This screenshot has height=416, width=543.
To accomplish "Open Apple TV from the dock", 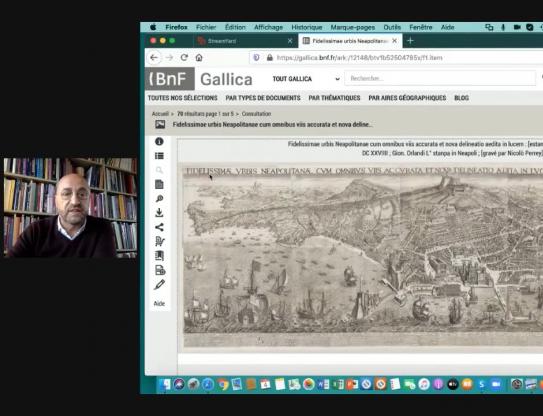I will pos(453,384).
